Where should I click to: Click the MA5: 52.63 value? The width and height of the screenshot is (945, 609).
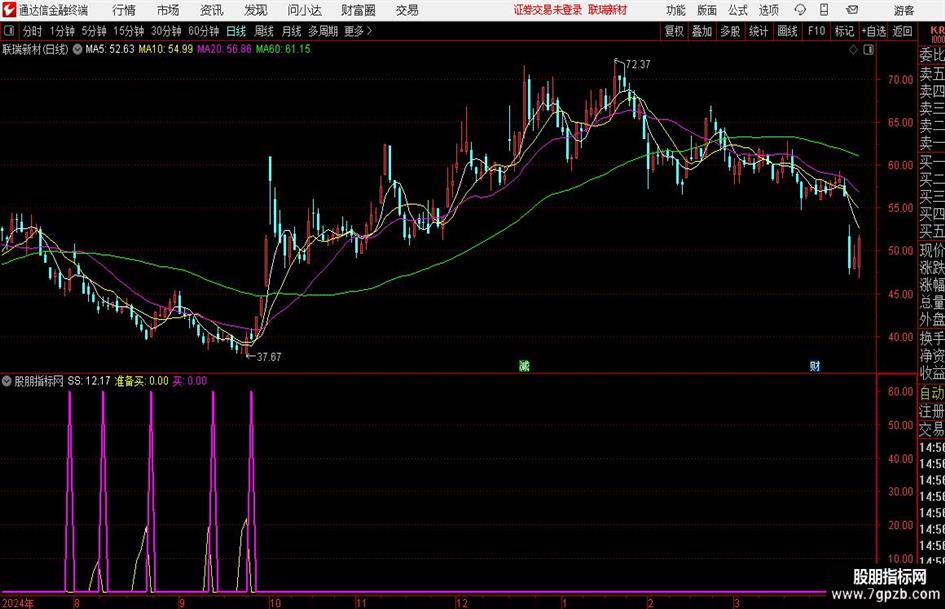110,49
